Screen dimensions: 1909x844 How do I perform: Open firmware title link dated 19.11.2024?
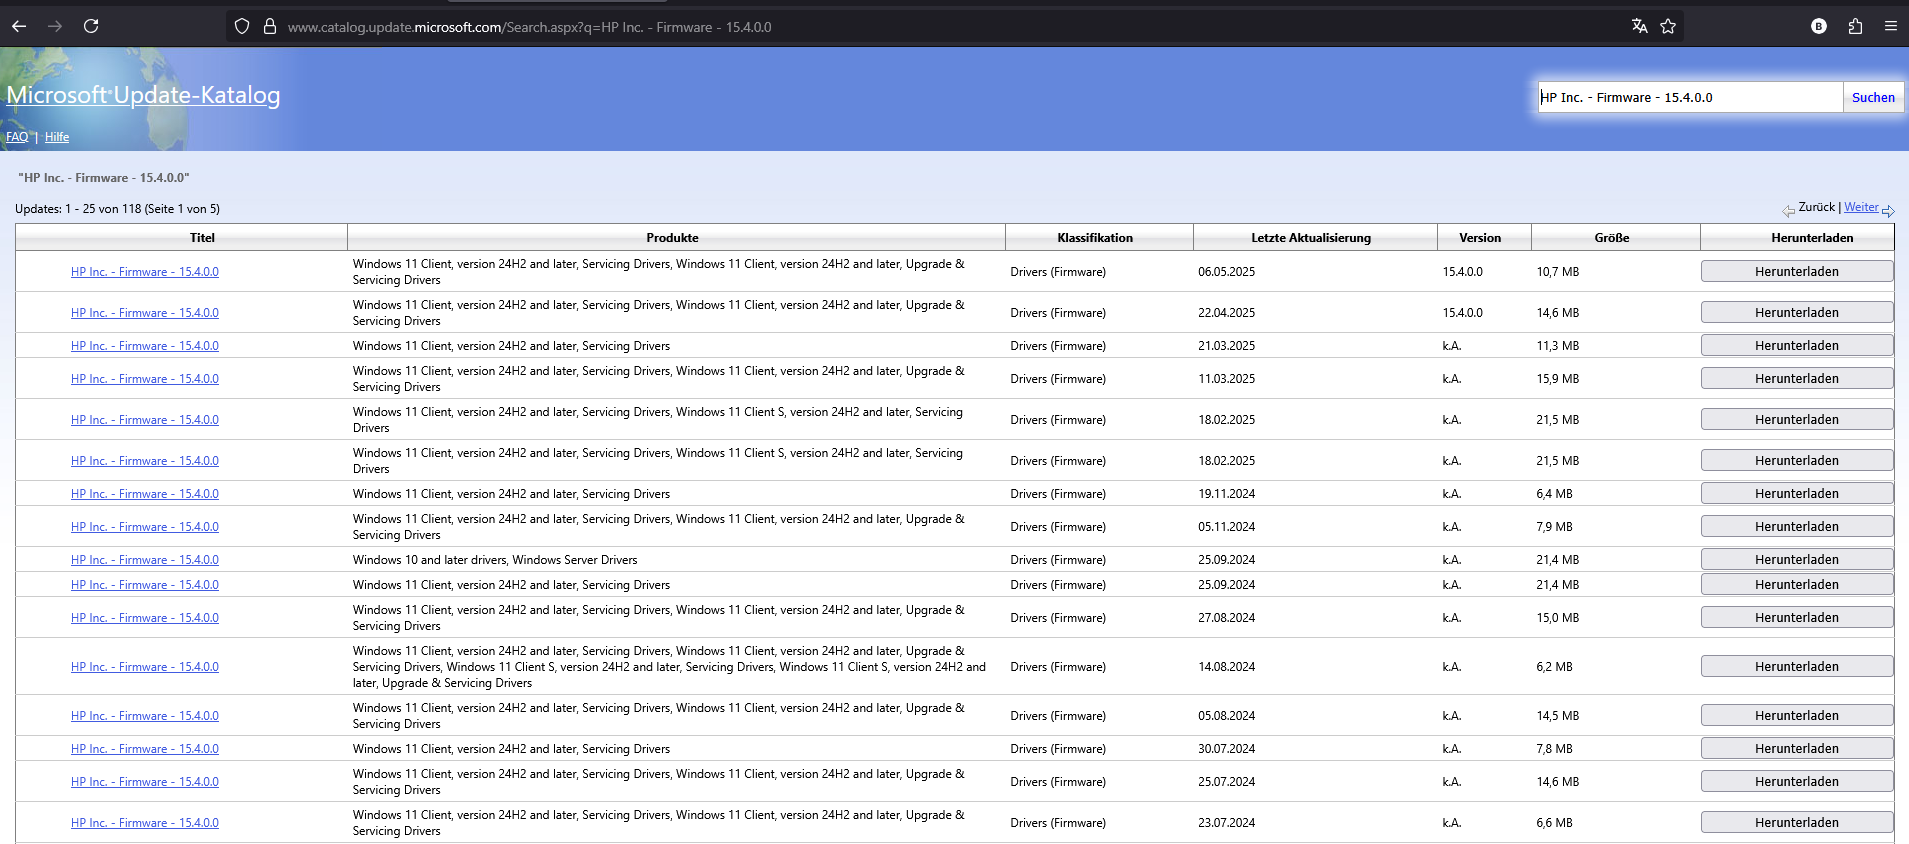coord(145,494)
